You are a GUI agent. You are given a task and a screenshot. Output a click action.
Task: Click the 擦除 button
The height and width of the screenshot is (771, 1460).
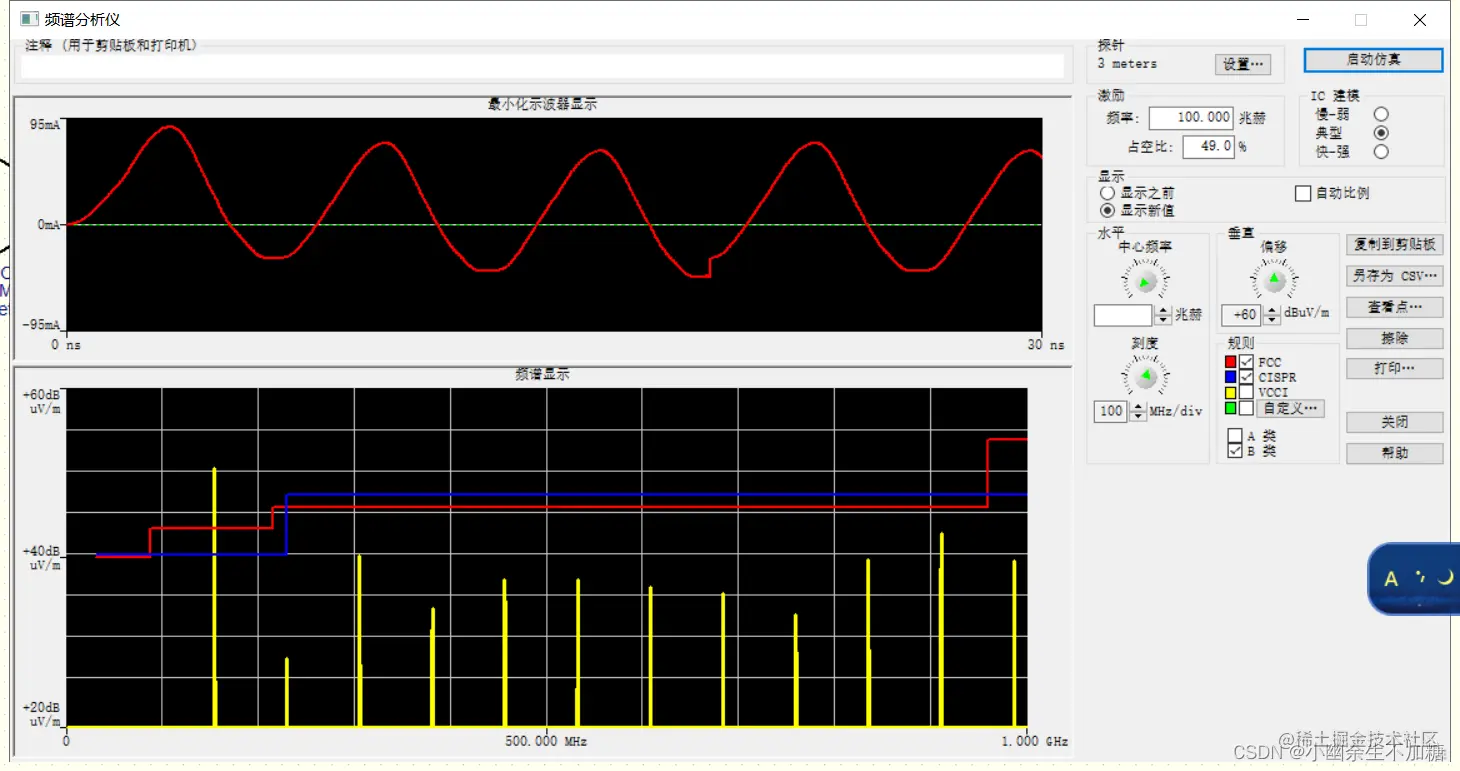[1394, 338]
